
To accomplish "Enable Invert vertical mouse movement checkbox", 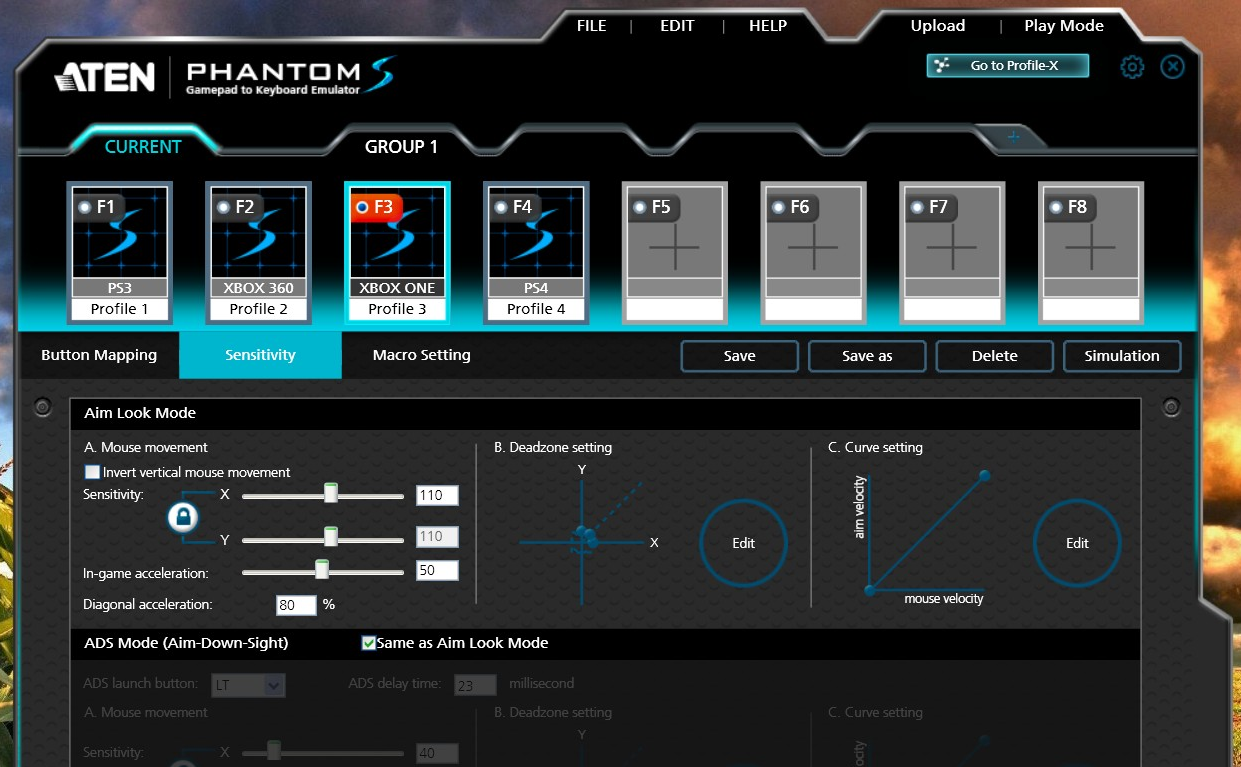I will coord(92,472).
